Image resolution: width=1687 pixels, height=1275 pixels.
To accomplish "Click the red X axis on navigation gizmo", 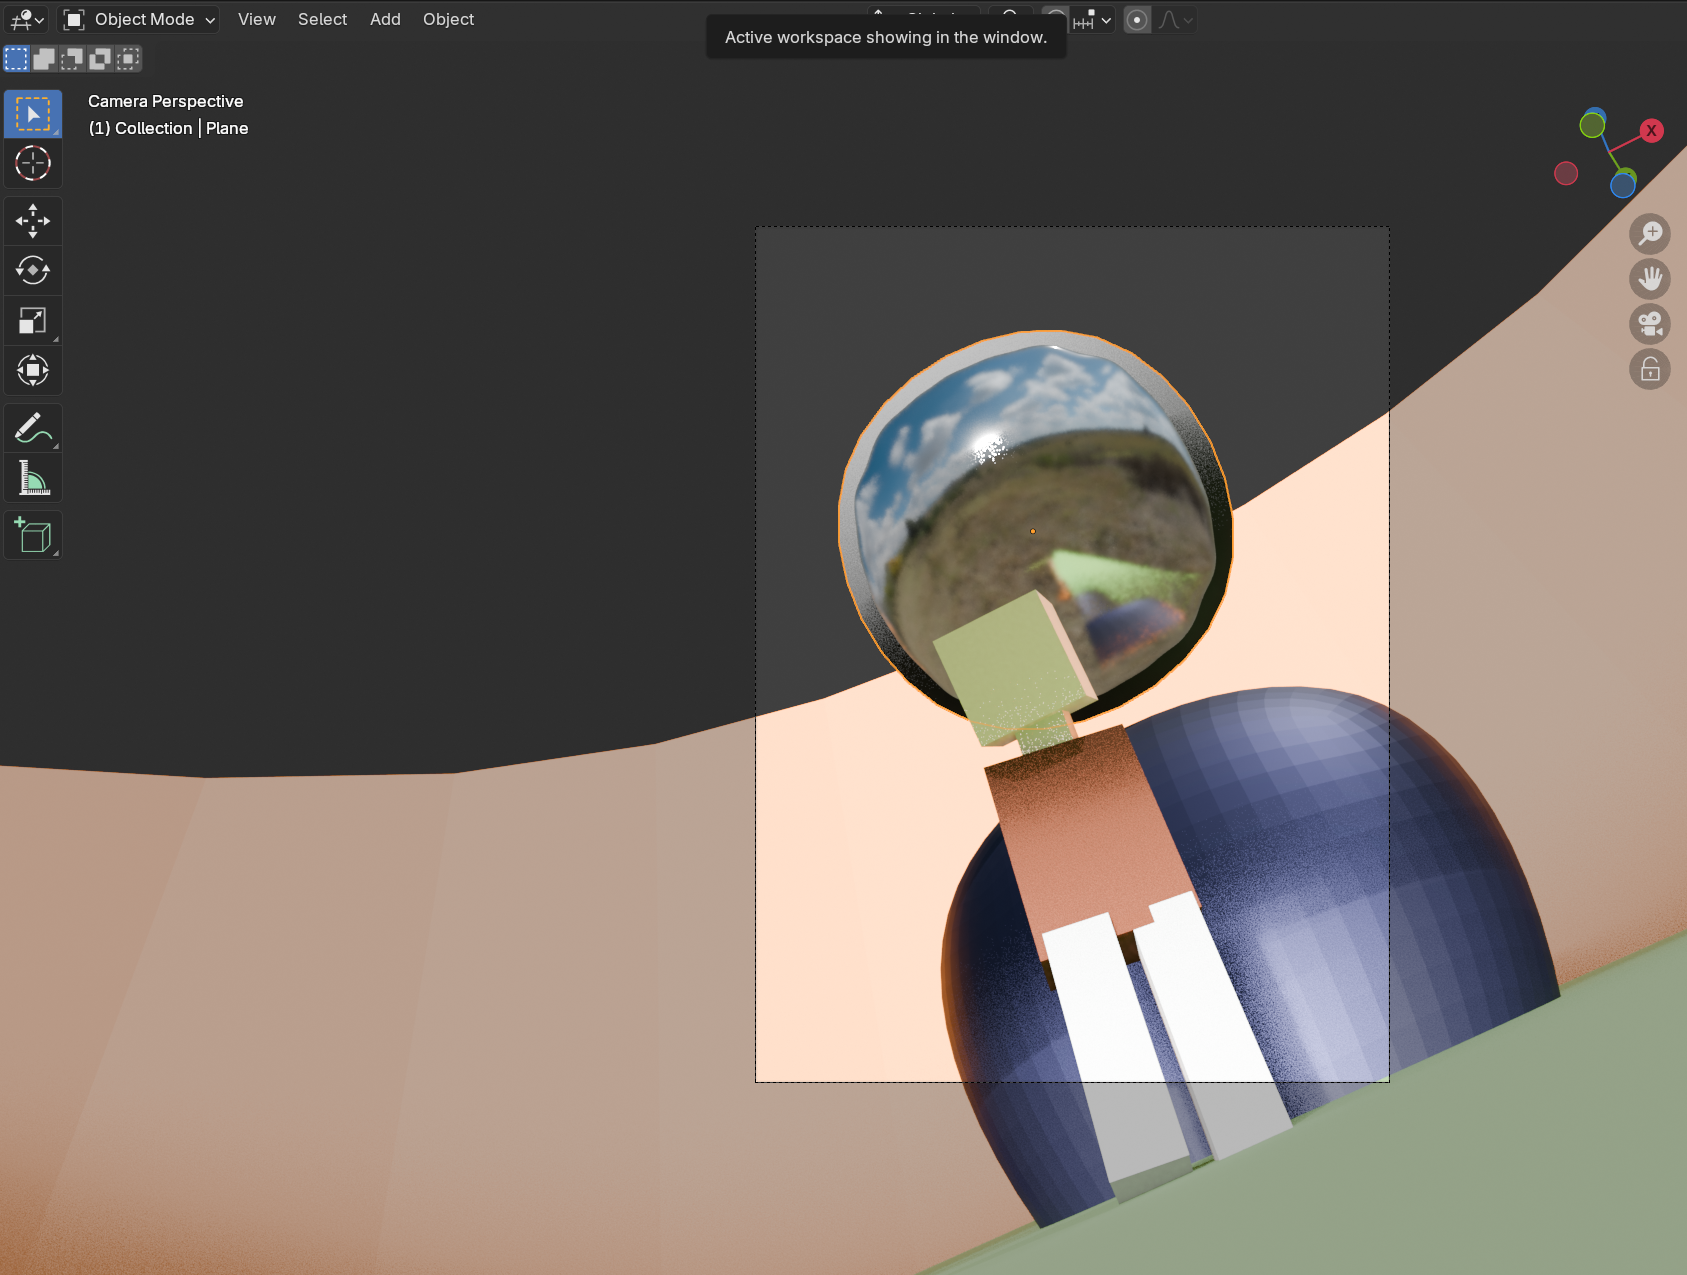I will 1651,130.
